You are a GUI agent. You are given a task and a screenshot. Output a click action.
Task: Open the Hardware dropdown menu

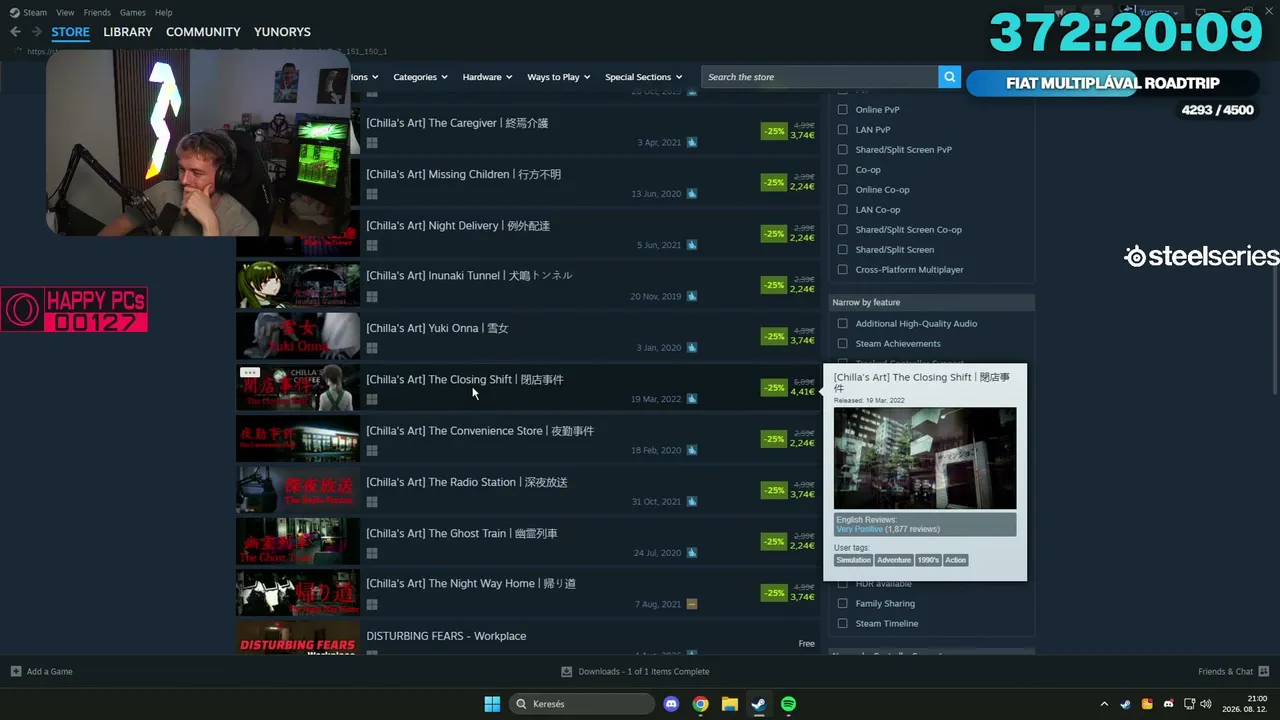pos(487,77)
